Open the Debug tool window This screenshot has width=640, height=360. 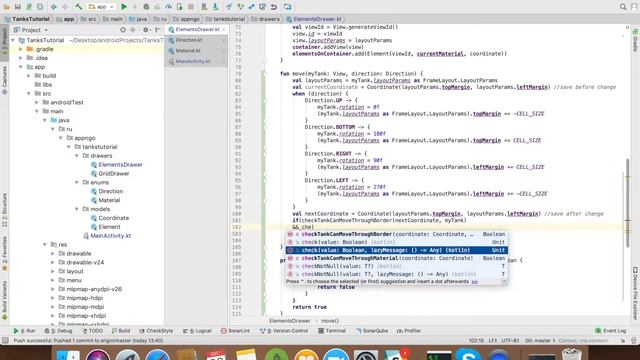click(x=58, y=331)
